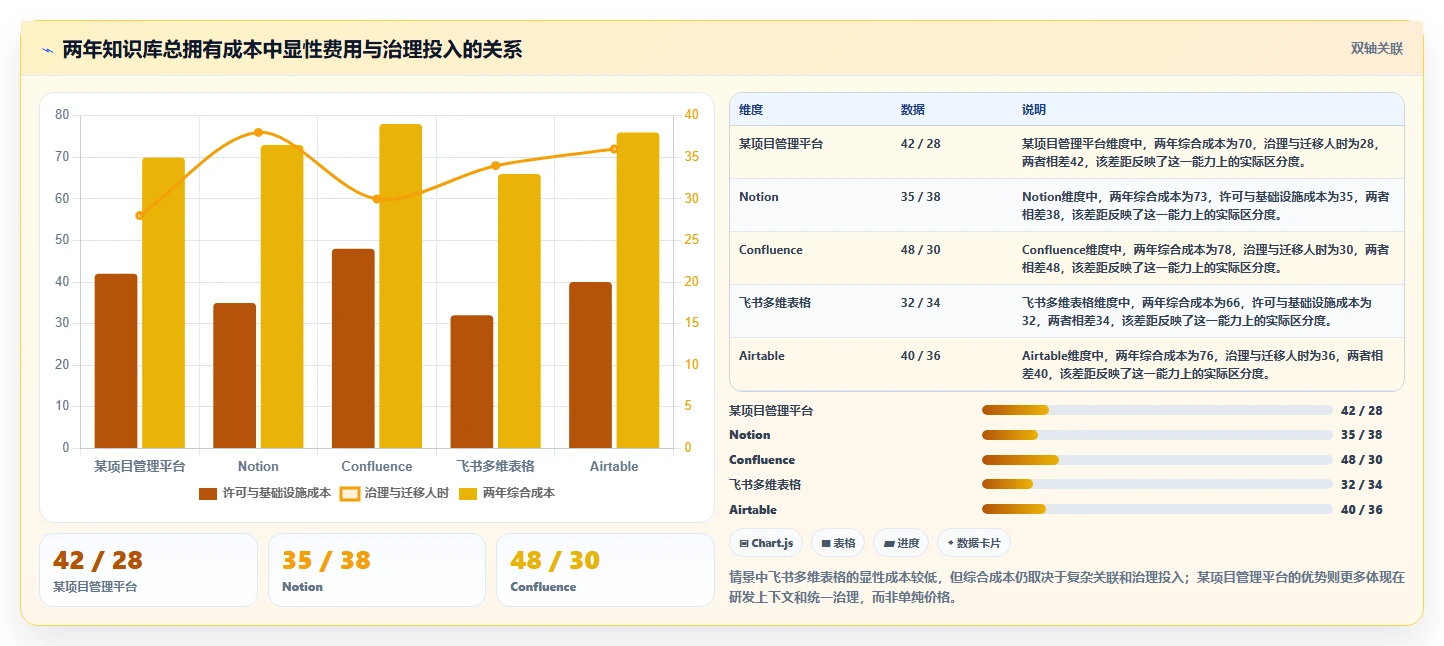Select the Chart.js chip
Image resolution: width=1444 pixels, height=646 pixels.
click(766, 543)
